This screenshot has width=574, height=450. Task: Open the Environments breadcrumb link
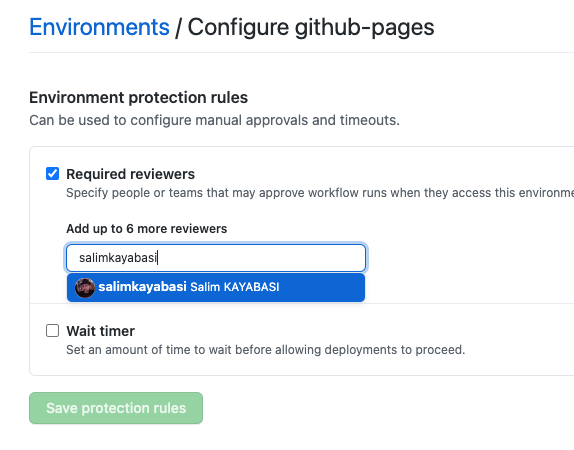[99, 27]
